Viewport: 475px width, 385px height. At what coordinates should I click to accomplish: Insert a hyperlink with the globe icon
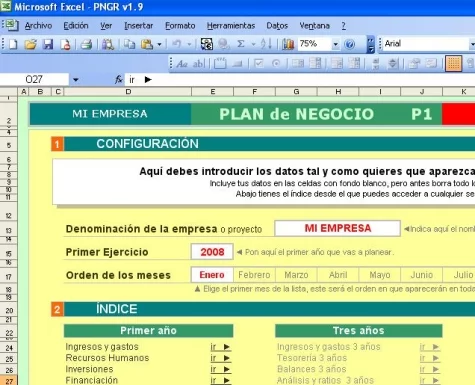[x=223, y=44]
